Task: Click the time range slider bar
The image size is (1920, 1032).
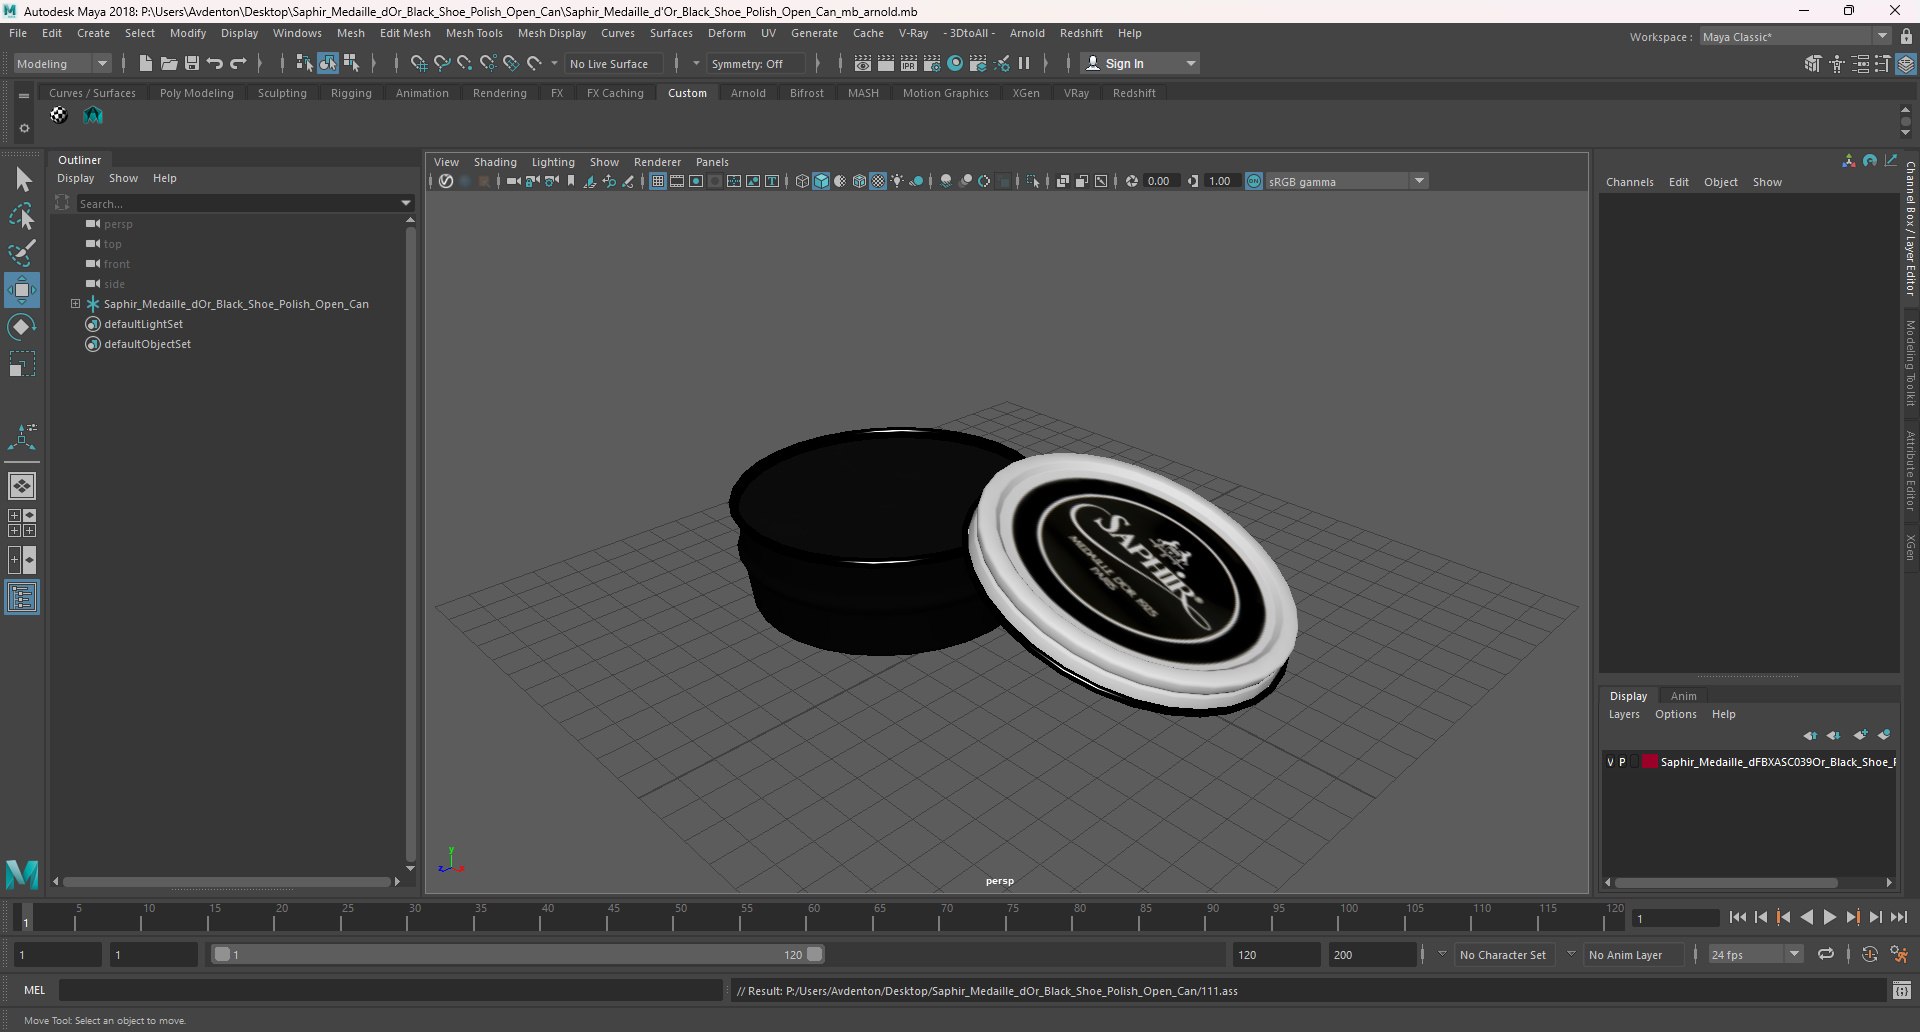Action: click(x=518, y=954)
